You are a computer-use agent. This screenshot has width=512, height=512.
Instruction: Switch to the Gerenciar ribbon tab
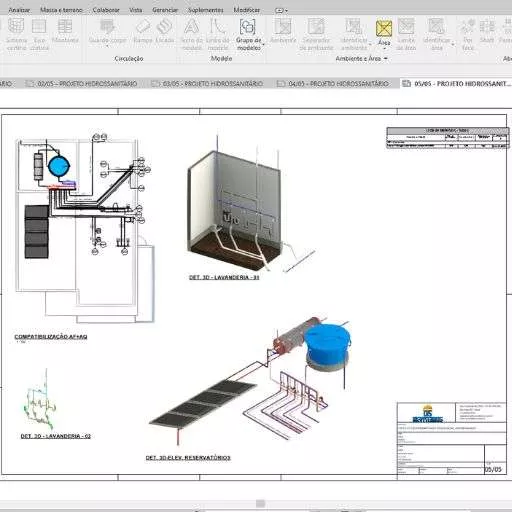point(165,10)
